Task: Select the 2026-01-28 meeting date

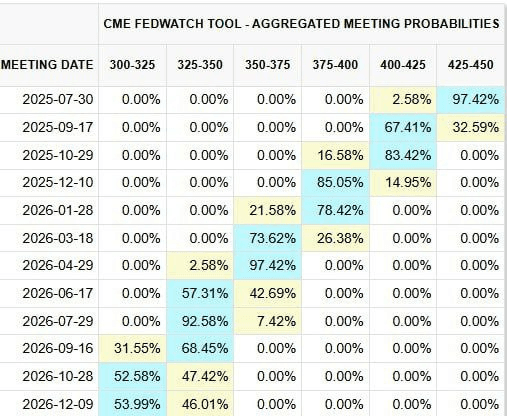Action: tap(58, 210)
